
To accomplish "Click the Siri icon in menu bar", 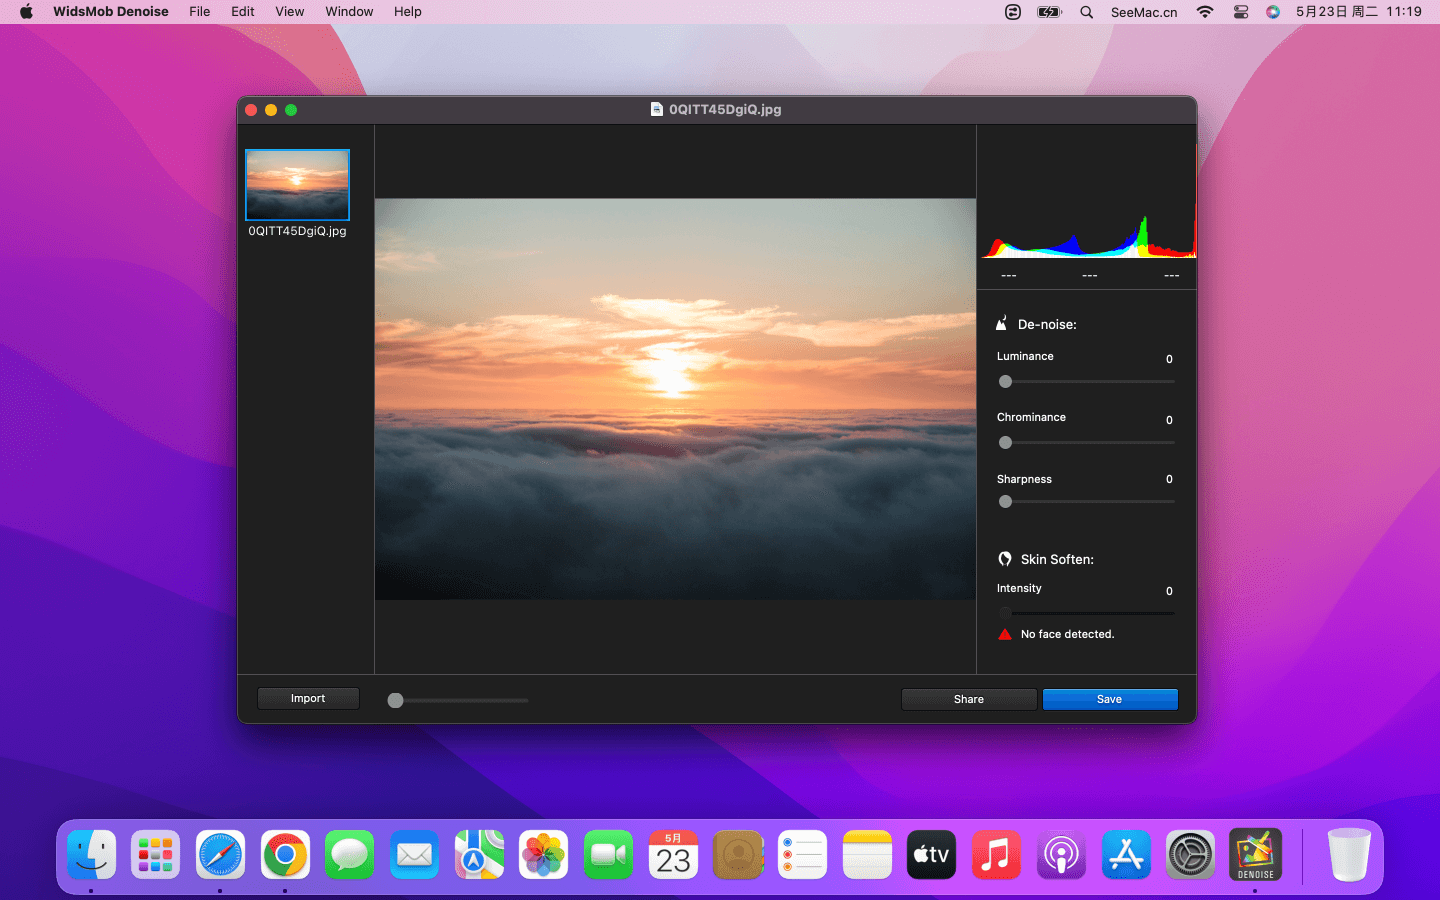I will 1273,12.
